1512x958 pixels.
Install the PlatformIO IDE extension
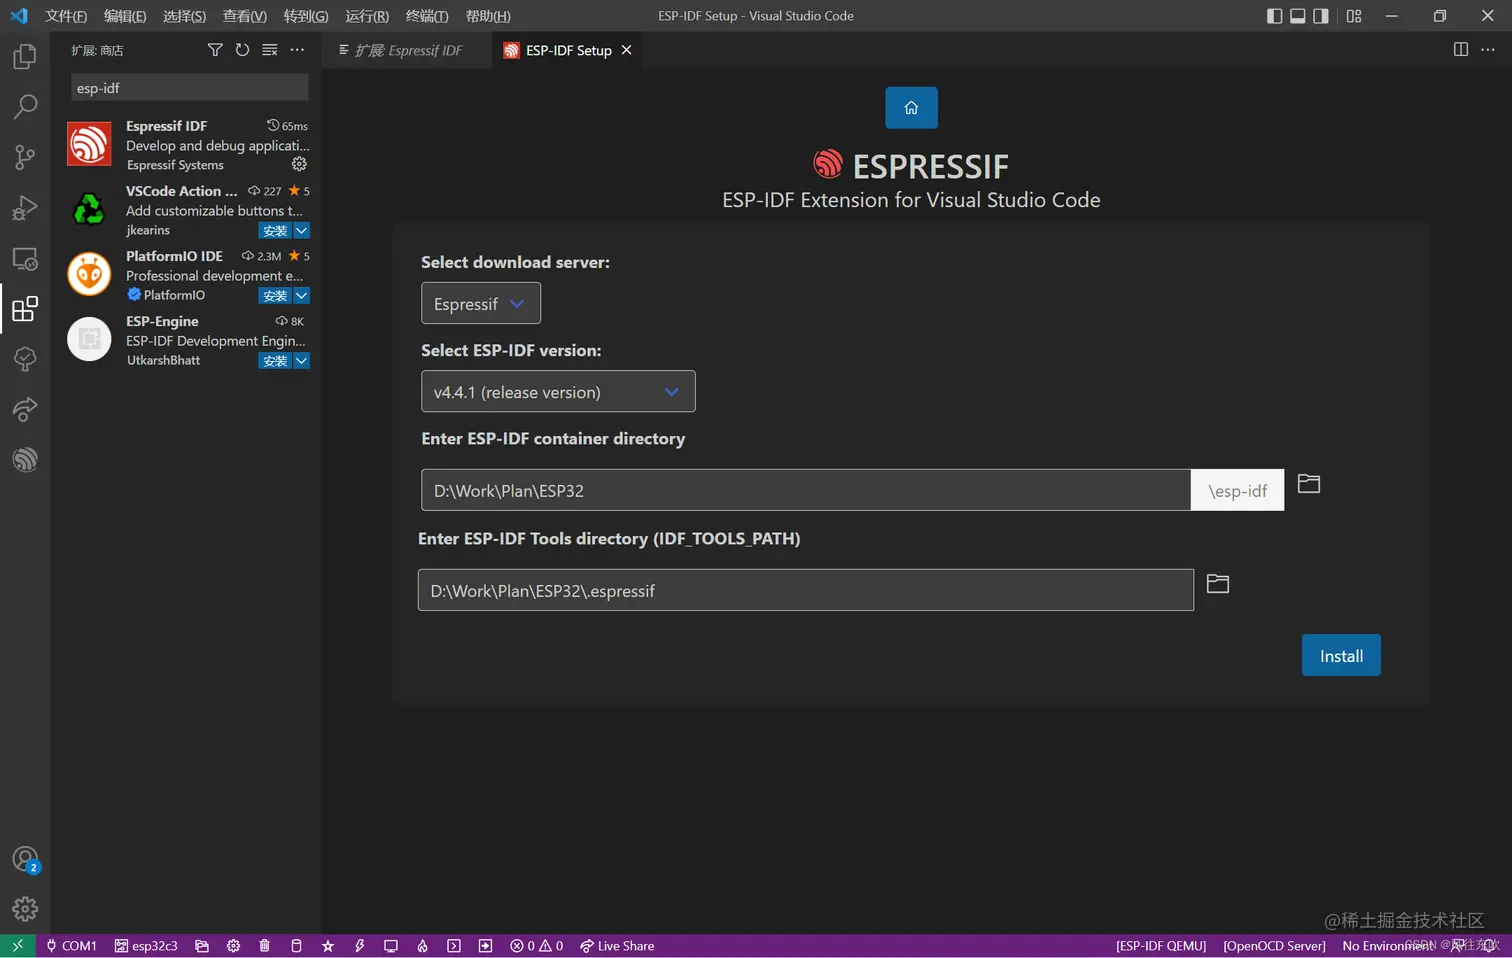275,296
